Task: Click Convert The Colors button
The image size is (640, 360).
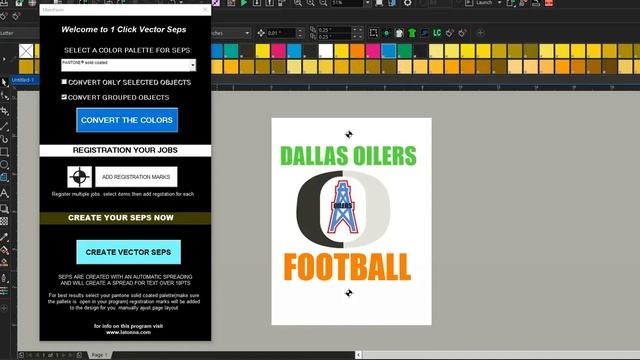Action: click(127, 120)
